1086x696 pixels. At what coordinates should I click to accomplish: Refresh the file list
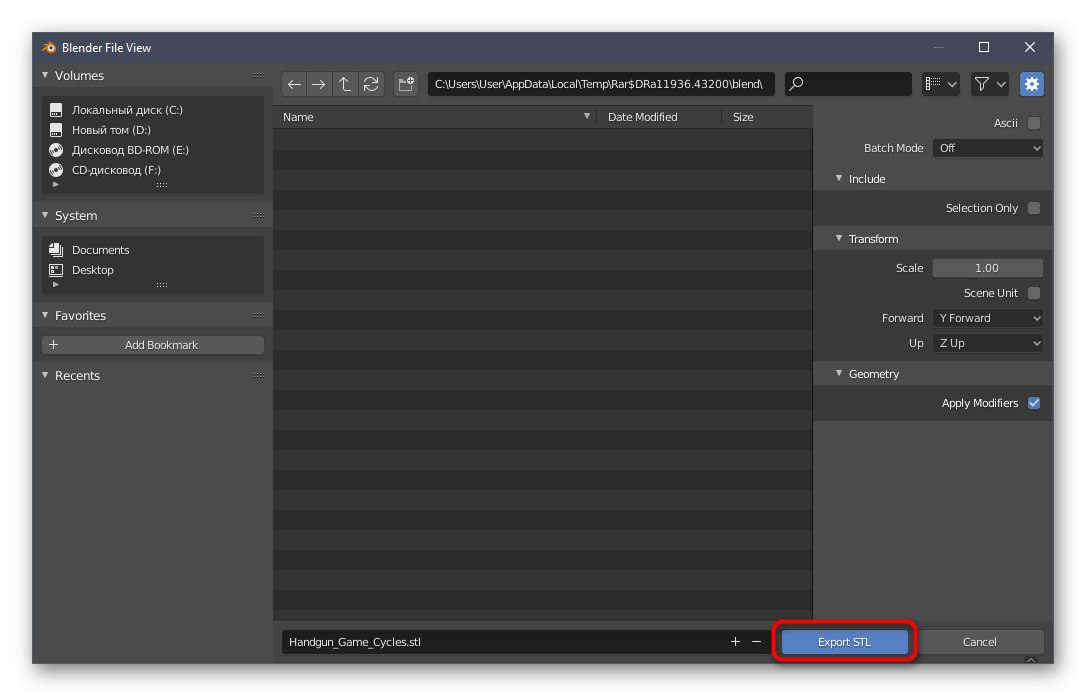371,84
